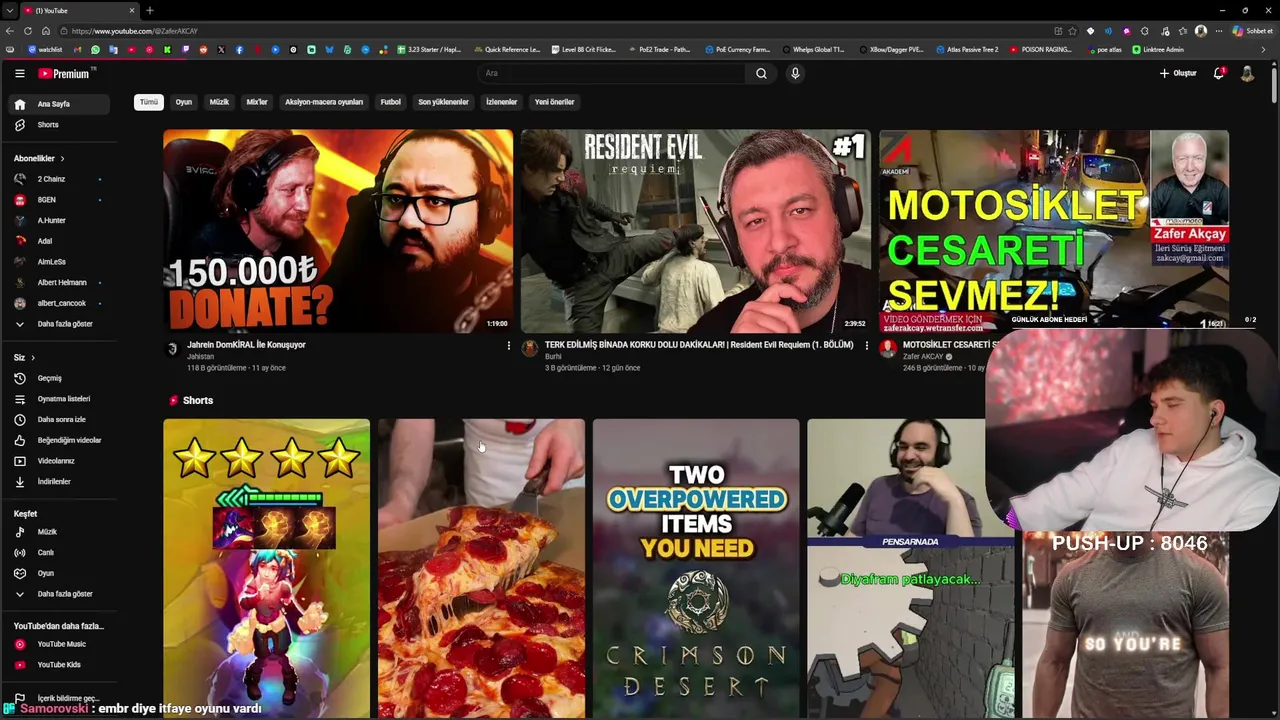Select the Yeni öneriler chip
1280x720 pixels.
click(x=555, y=102)
